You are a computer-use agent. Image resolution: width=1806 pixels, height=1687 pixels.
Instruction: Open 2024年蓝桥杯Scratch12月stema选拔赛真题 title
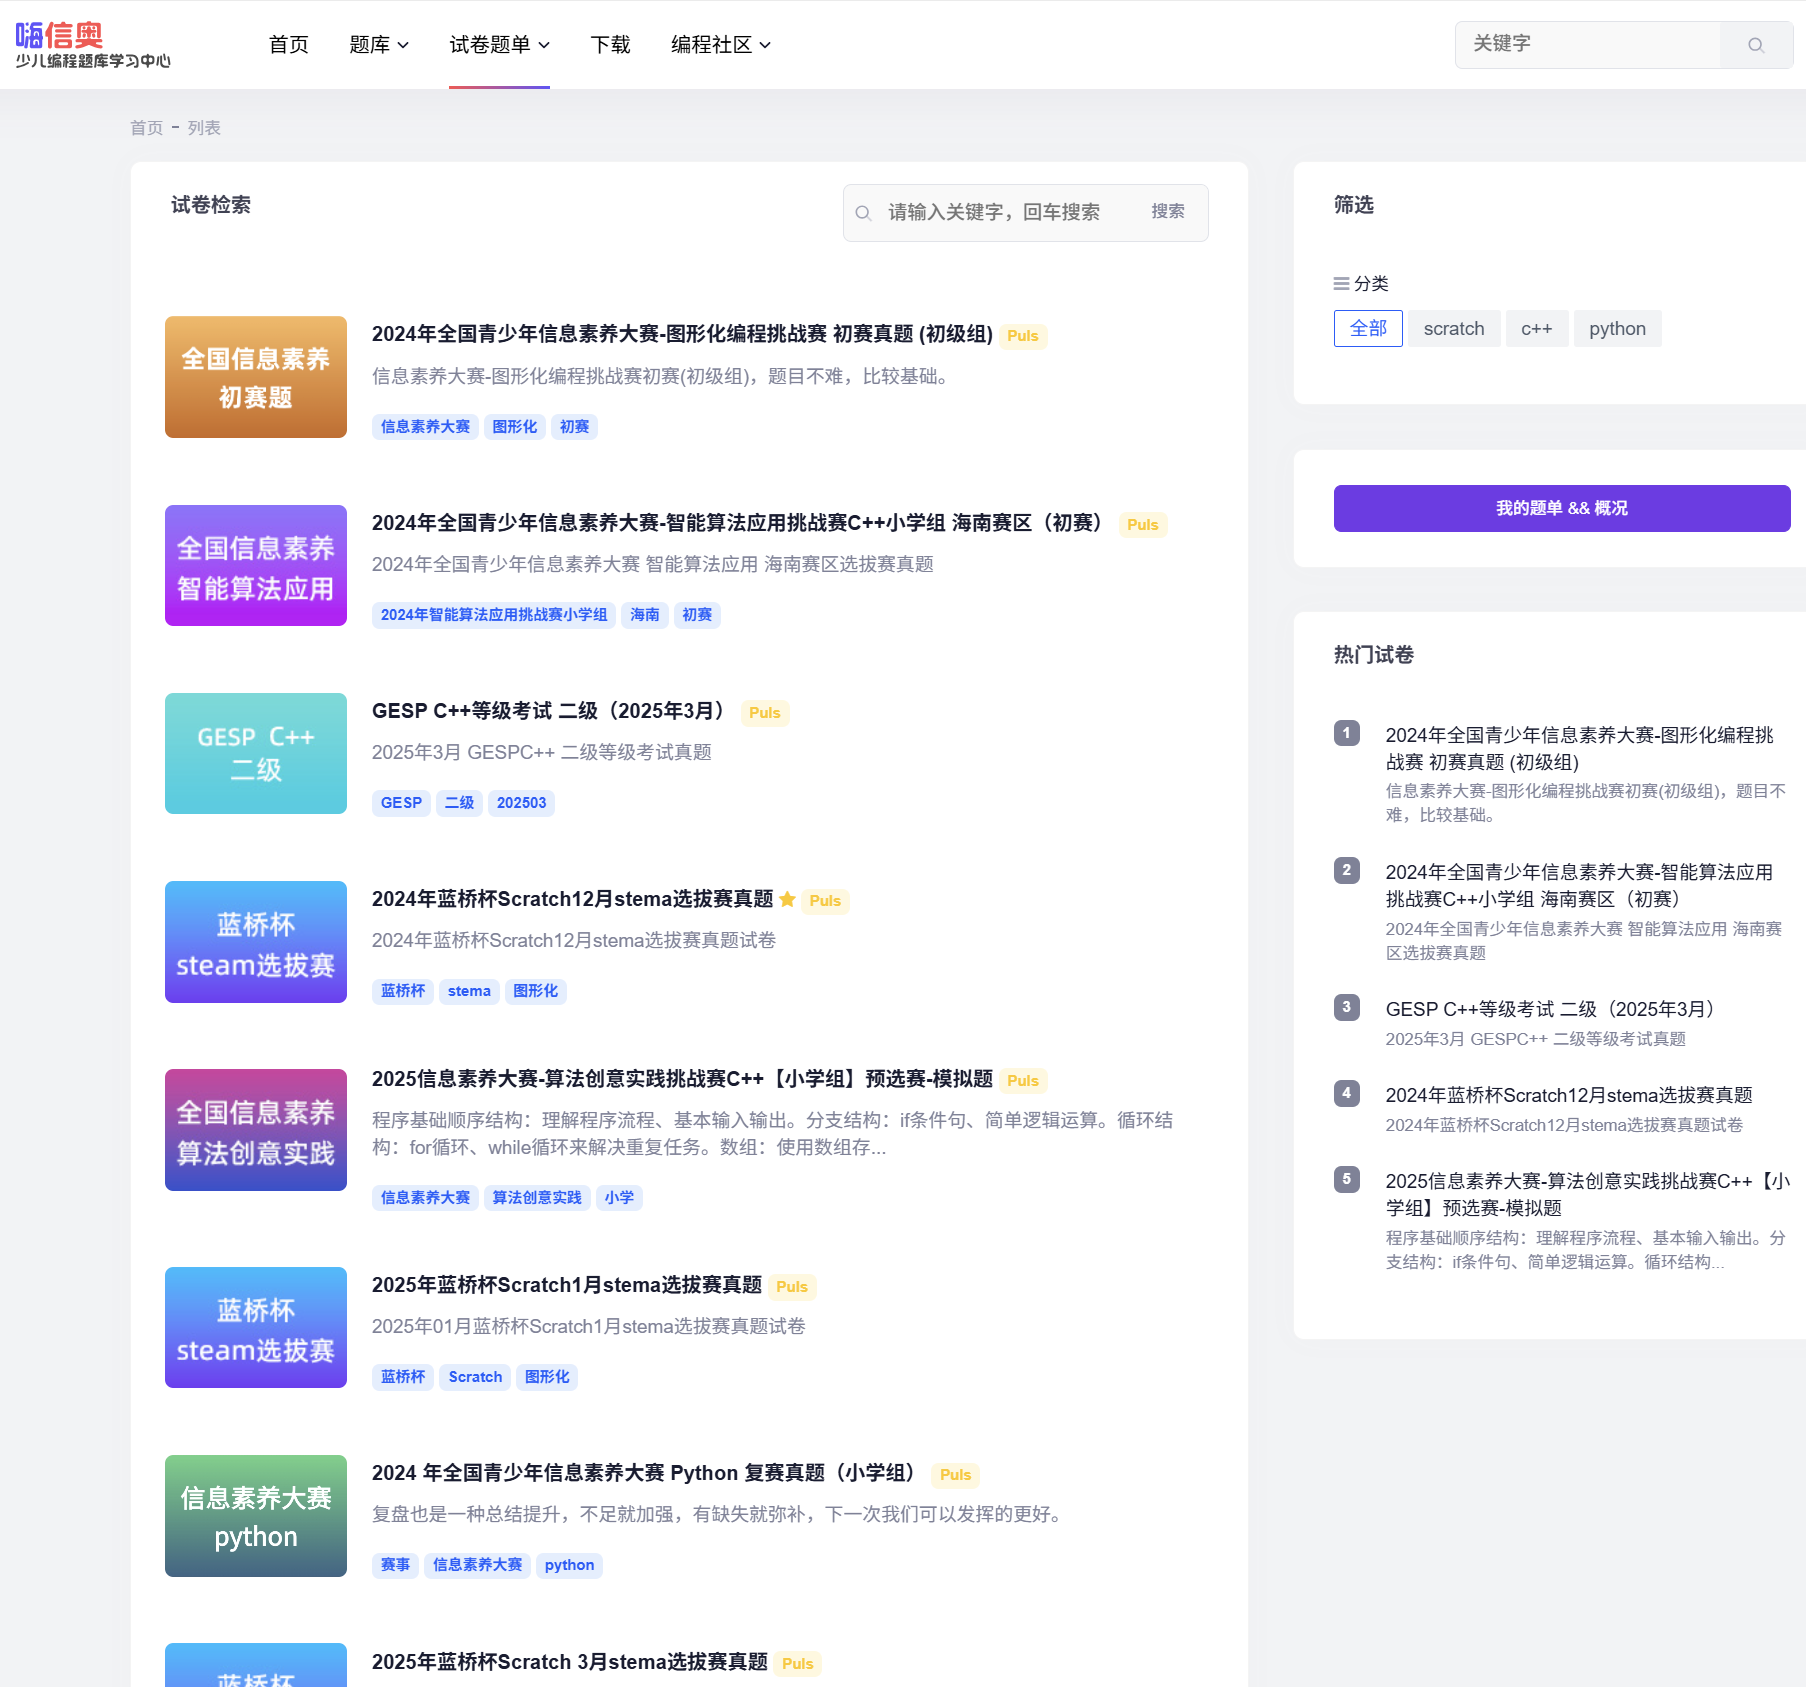pyautogui.click(x=573, y=899)
